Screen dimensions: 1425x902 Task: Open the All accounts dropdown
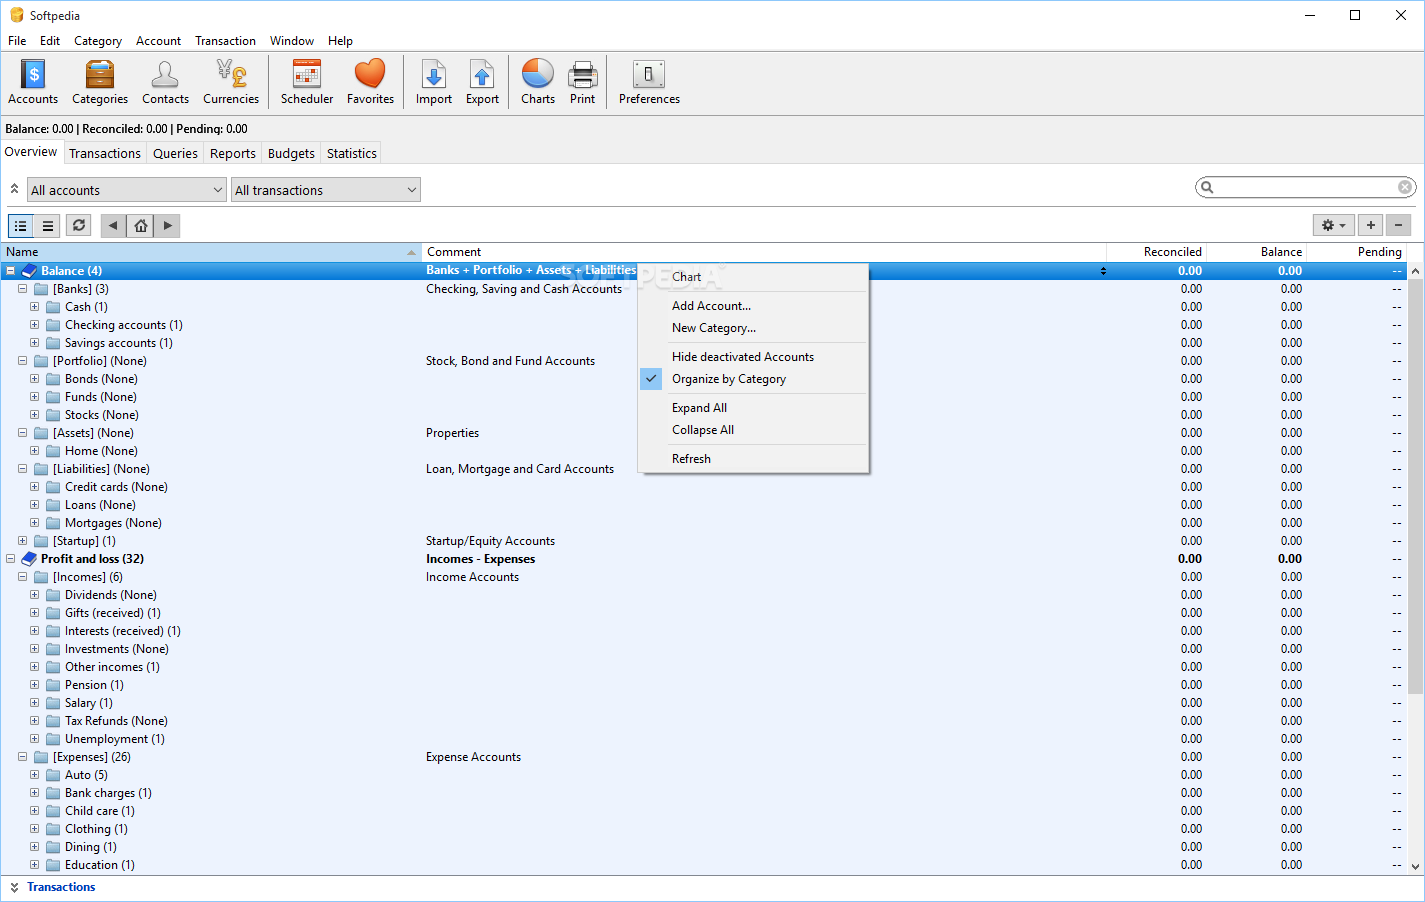tap(127, 190)
